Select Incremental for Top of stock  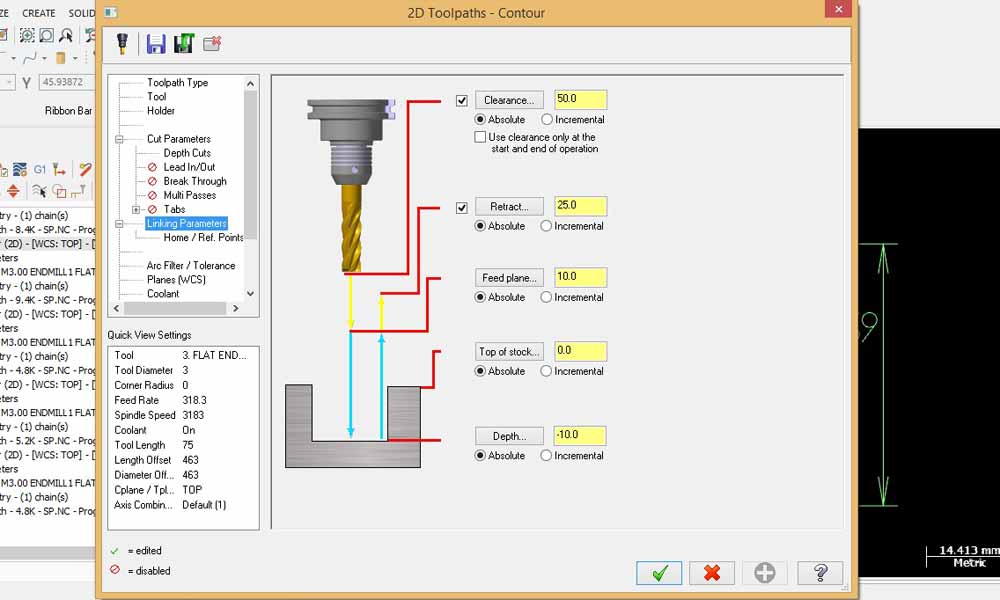click(x=546, y=371)
